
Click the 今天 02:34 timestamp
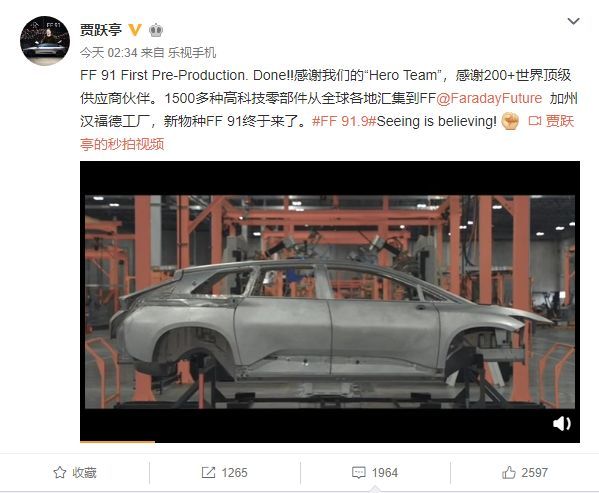pyautogui.click(x=108, y=52)
